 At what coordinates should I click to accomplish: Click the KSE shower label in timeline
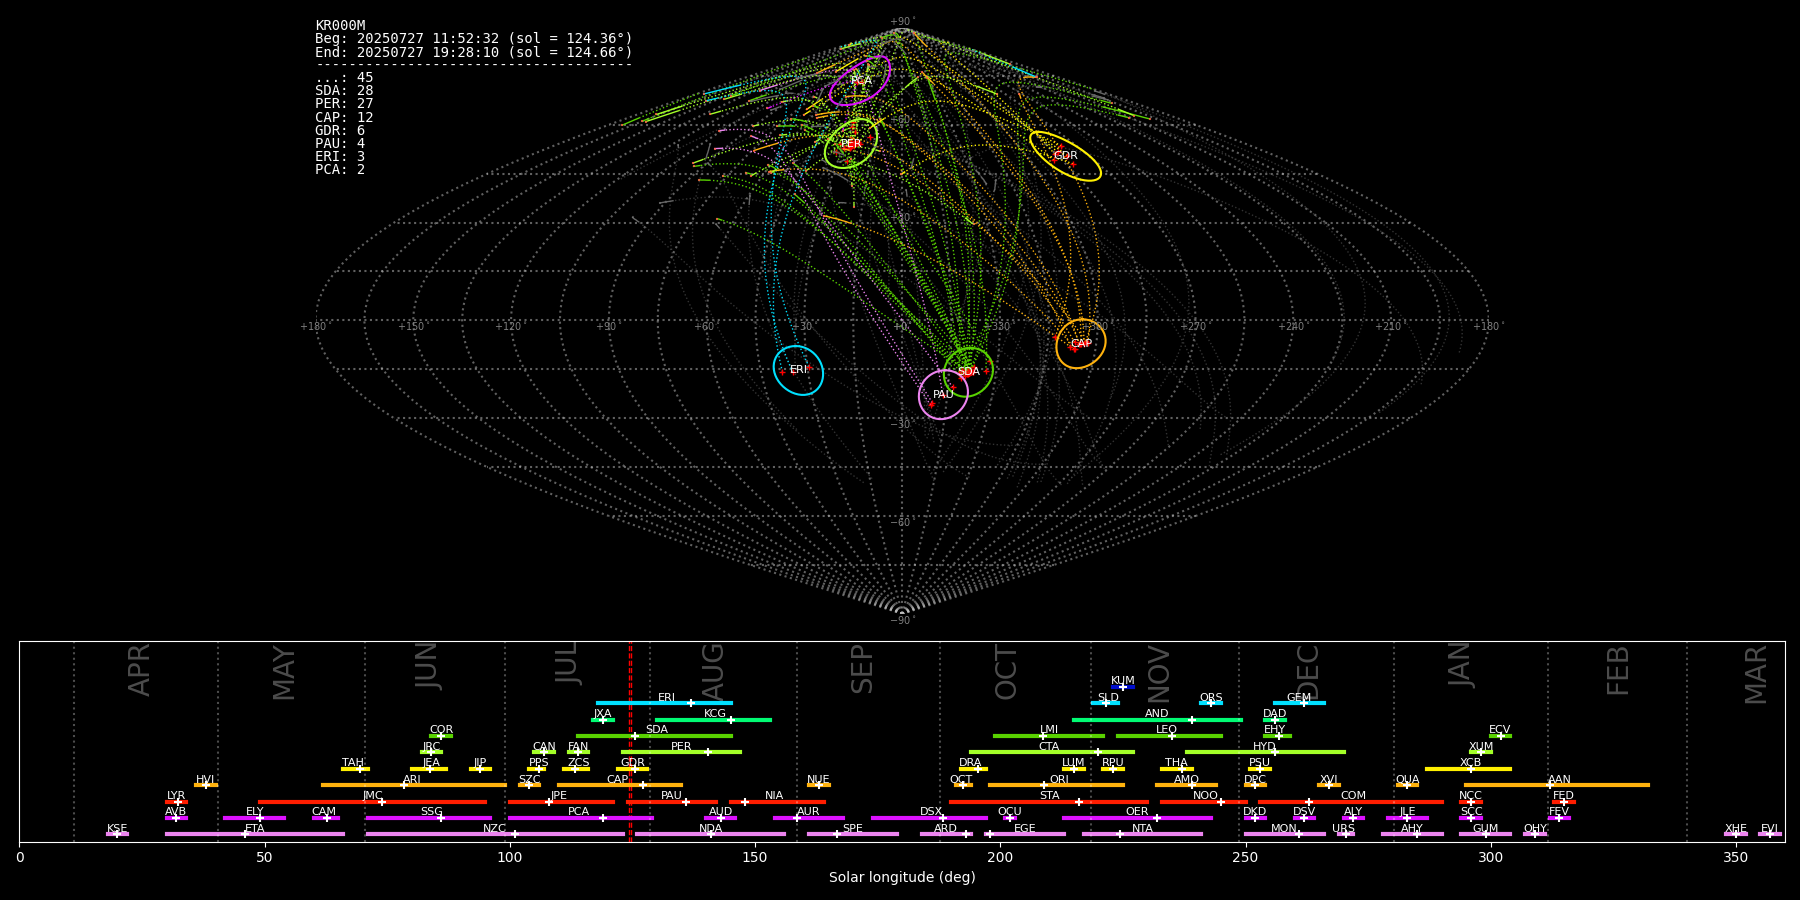(117, 829)
